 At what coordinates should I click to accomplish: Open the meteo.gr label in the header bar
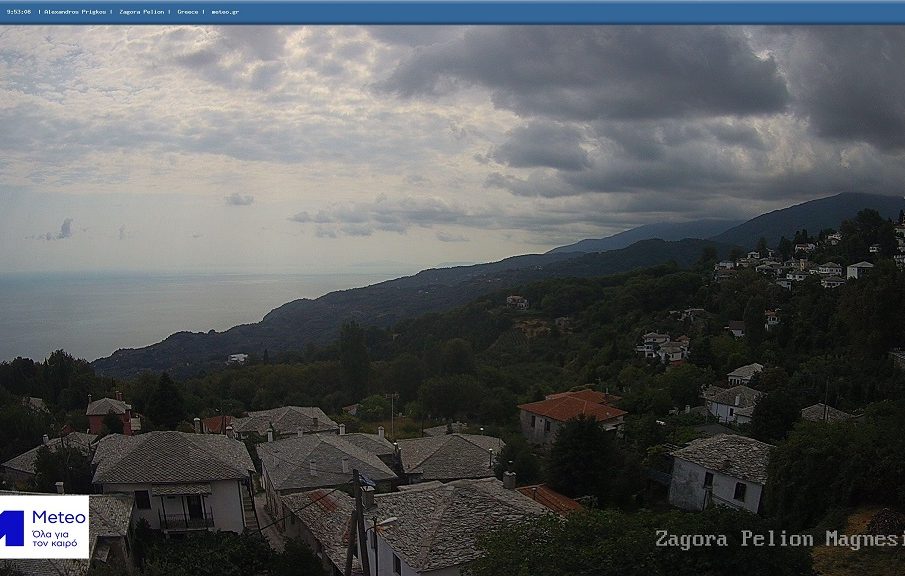click(x=223, y=12)
